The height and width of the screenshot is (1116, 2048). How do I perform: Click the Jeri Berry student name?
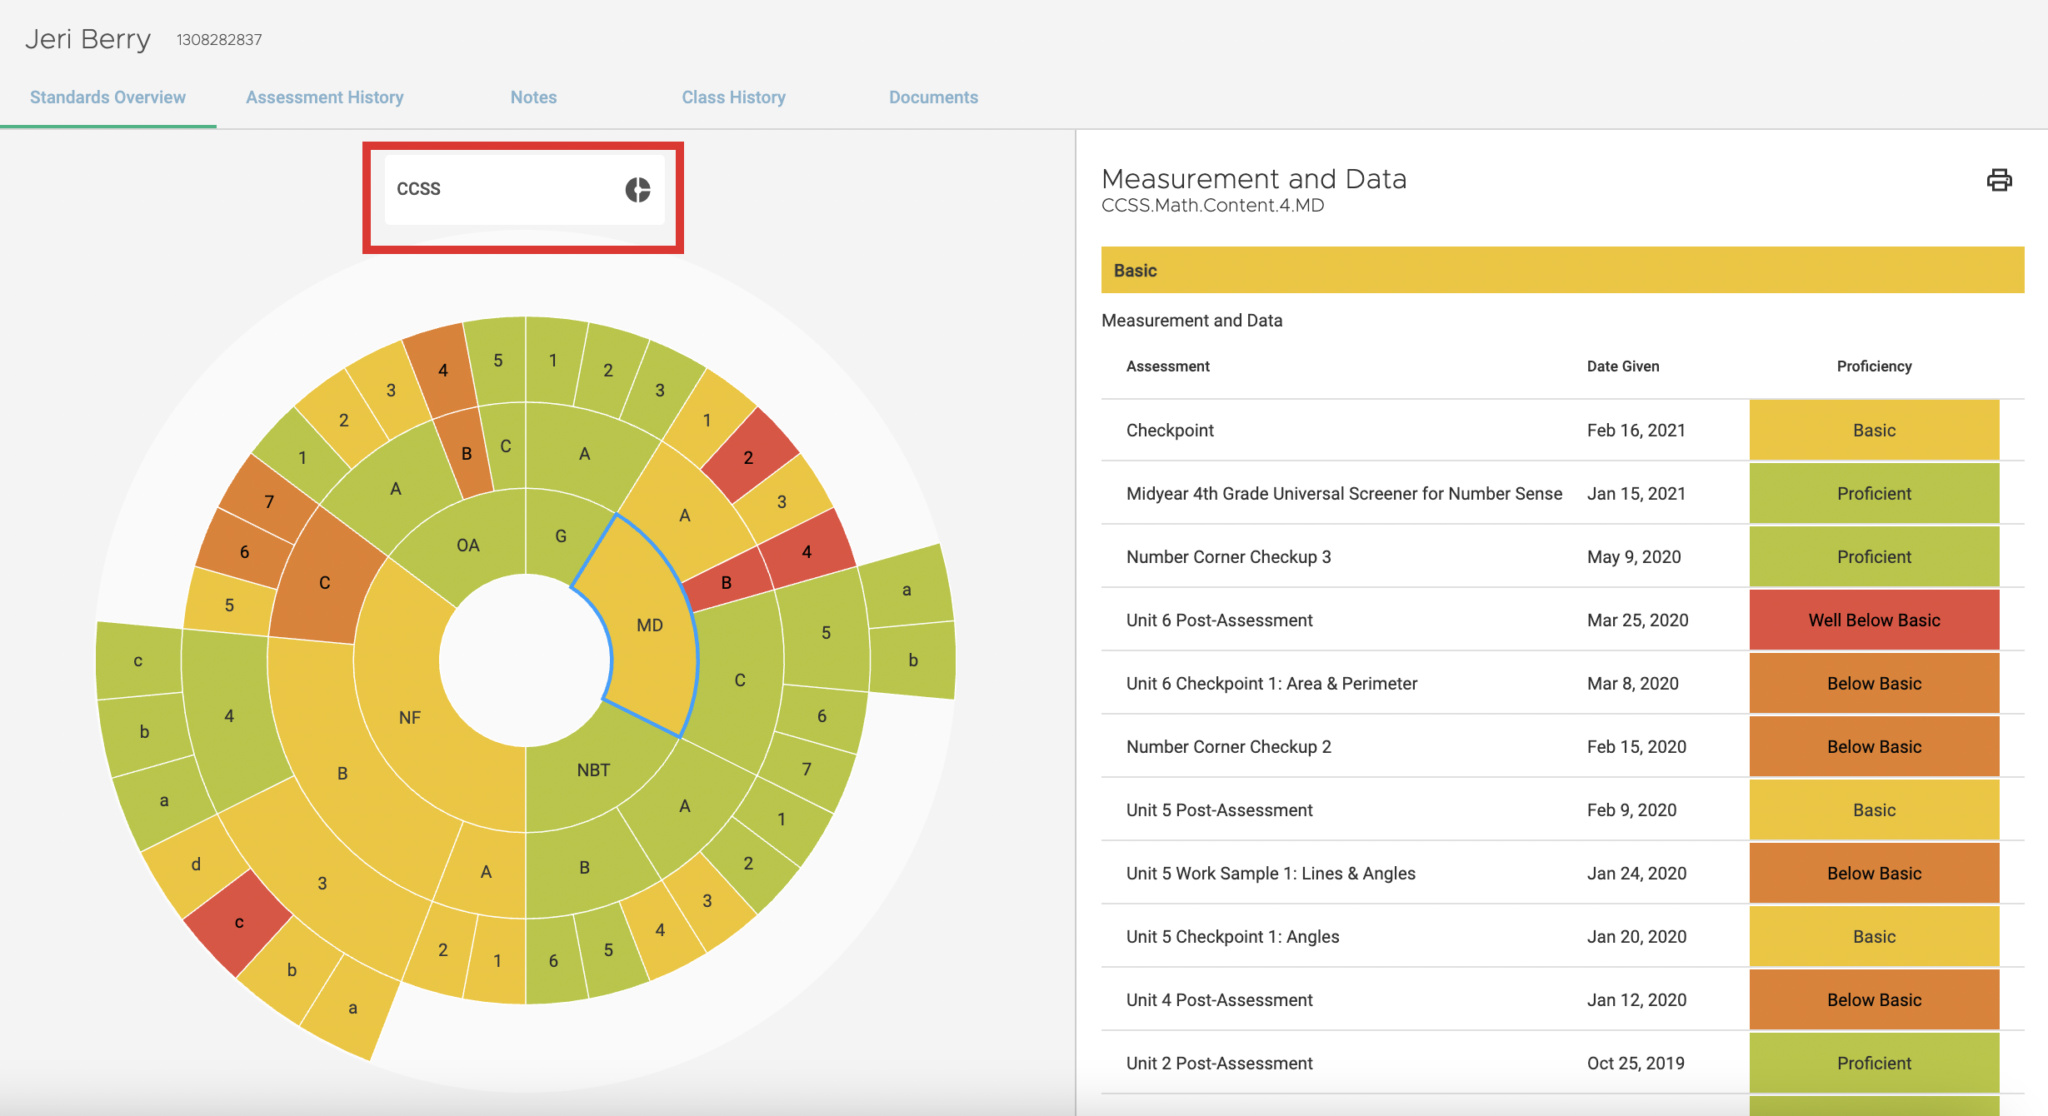point(88,39)
